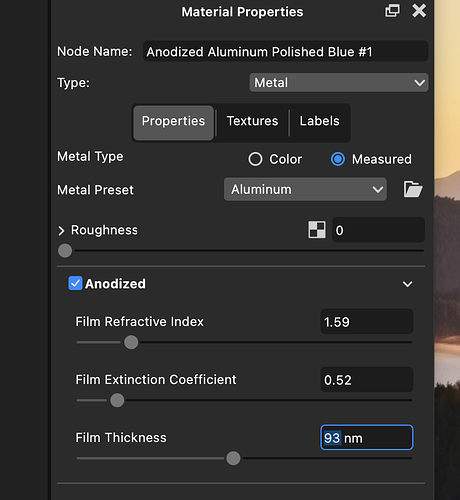Click the Roughness value field
Image resolution: width=460 pixels, height=500 pixels.
[x=378, y=230]
